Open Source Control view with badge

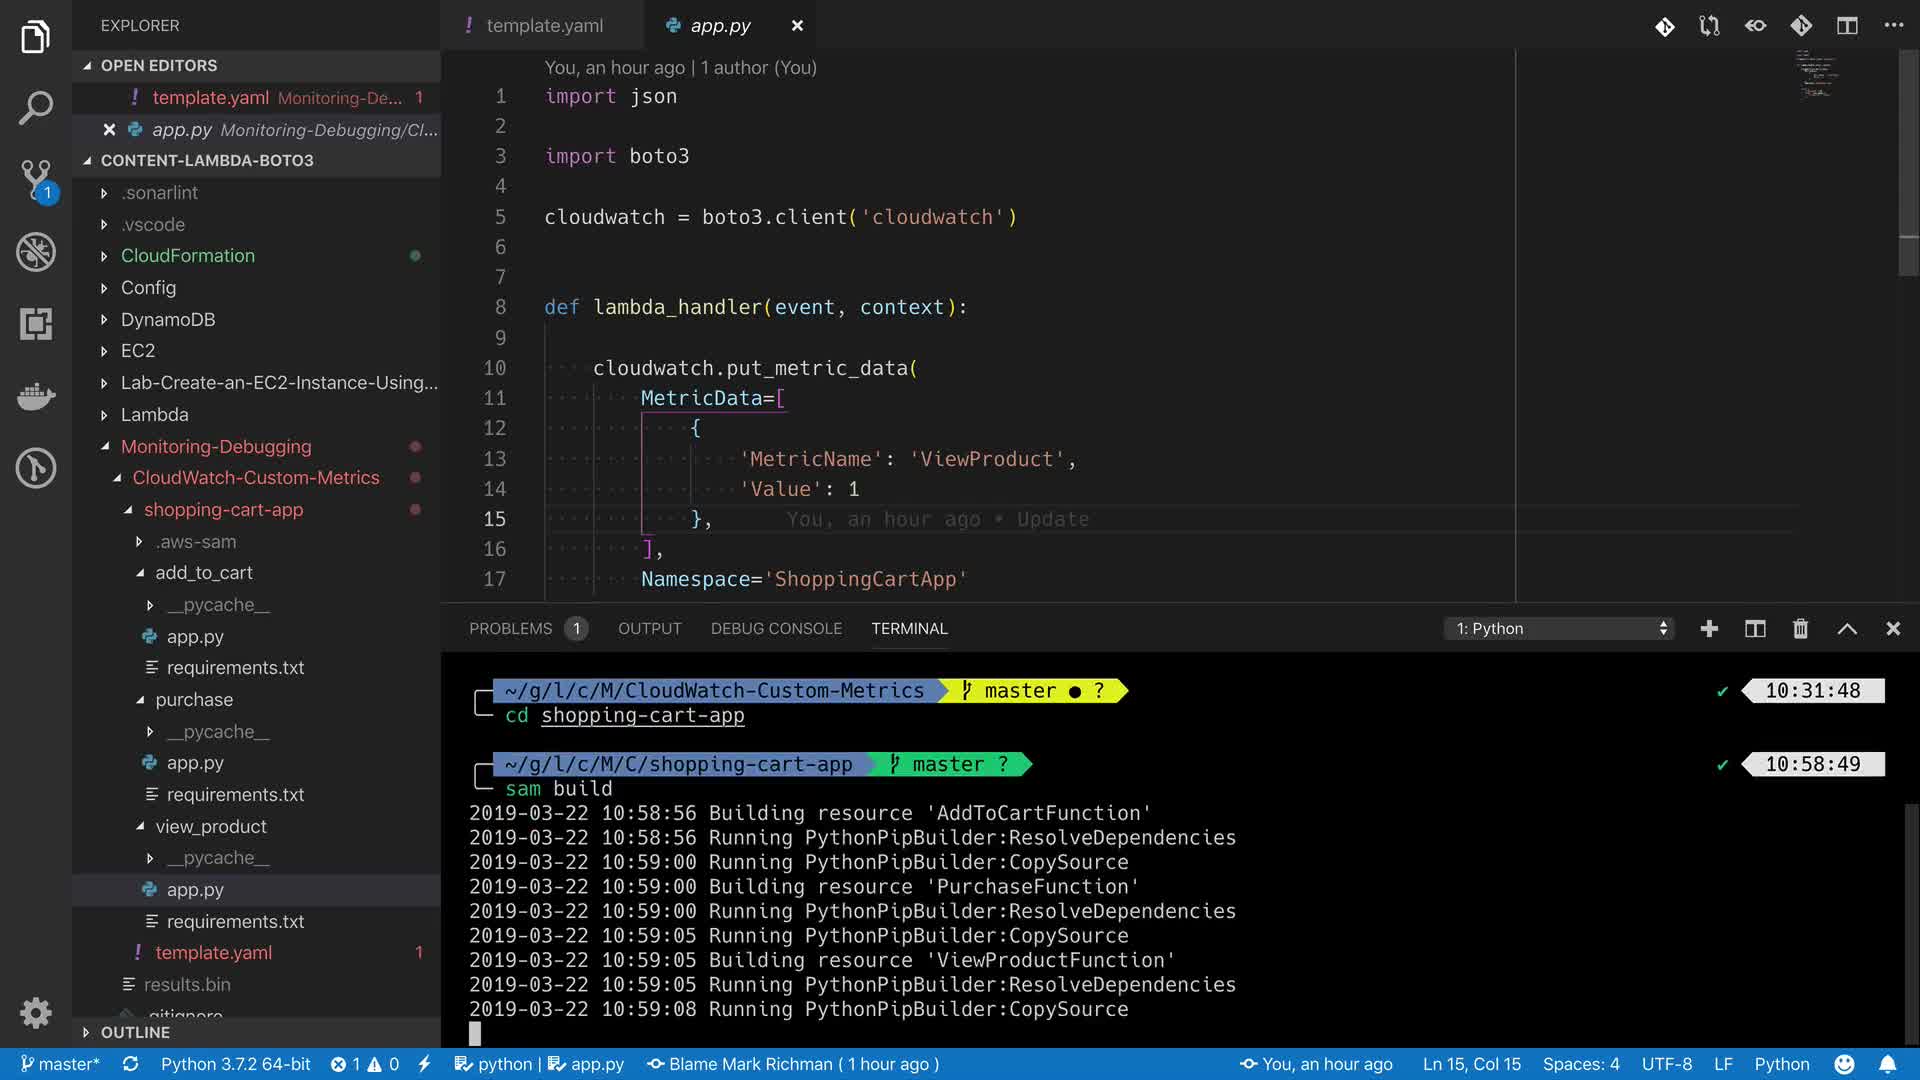pos(36,180)
